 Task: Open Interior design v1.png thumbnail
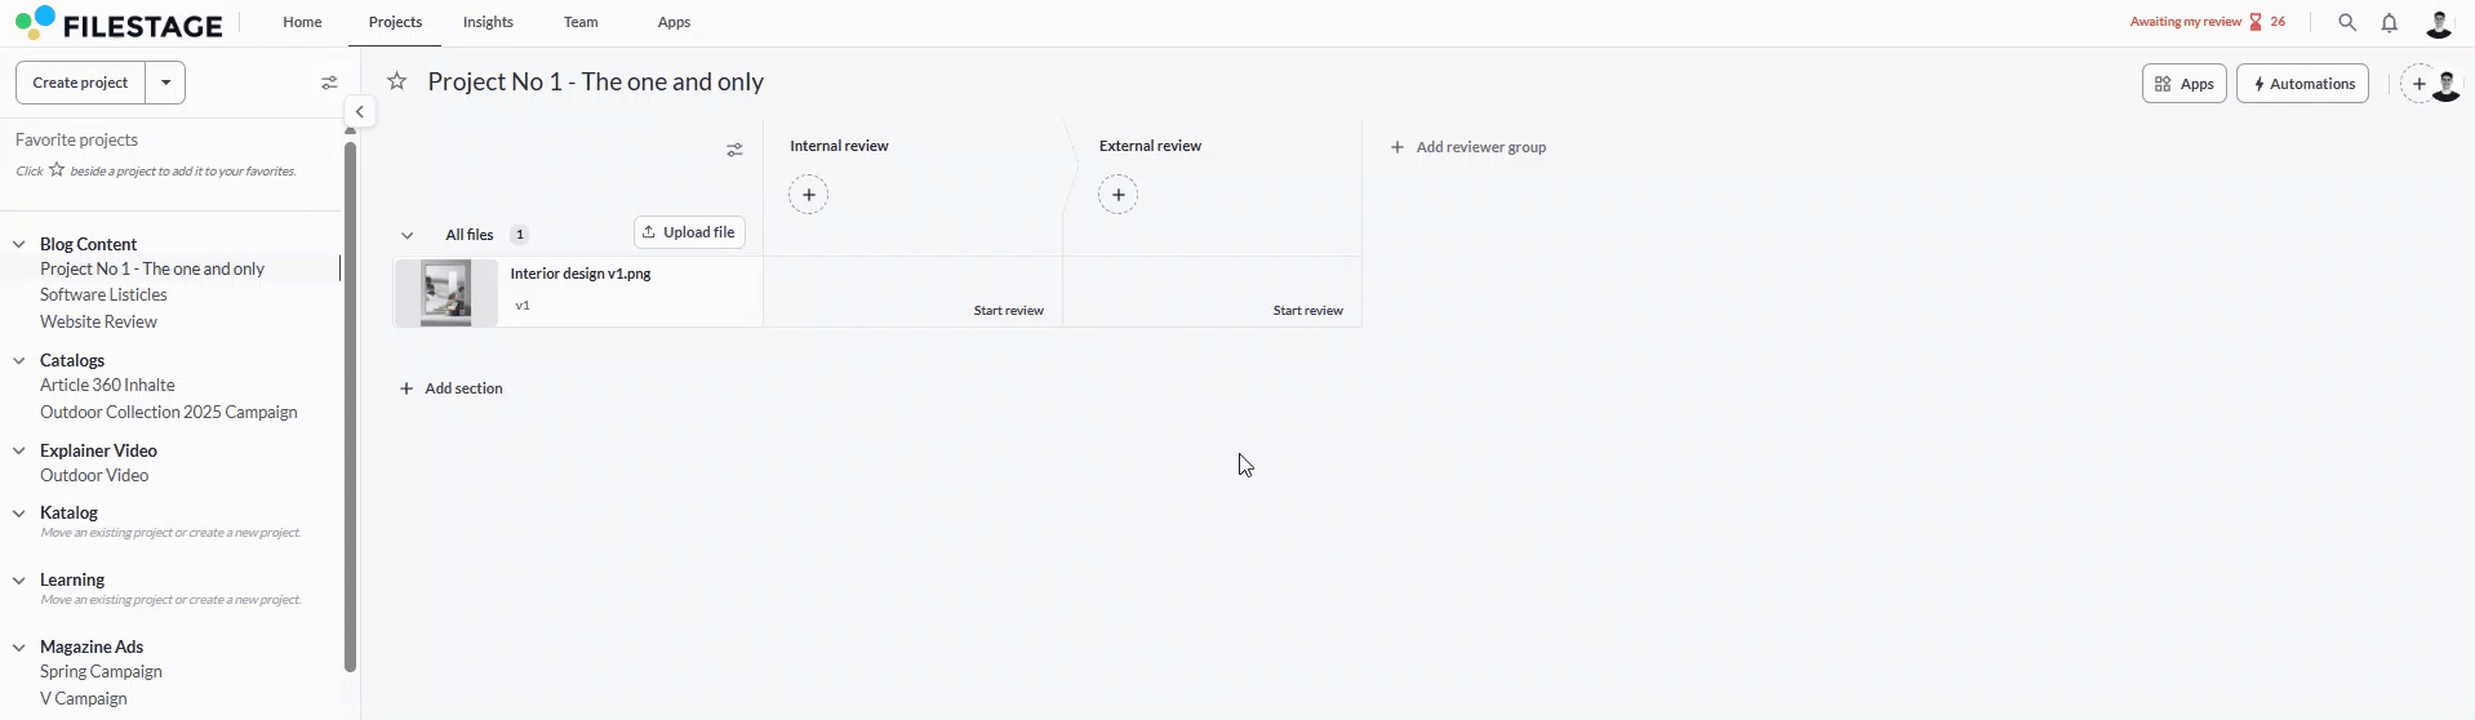point(446,292)
